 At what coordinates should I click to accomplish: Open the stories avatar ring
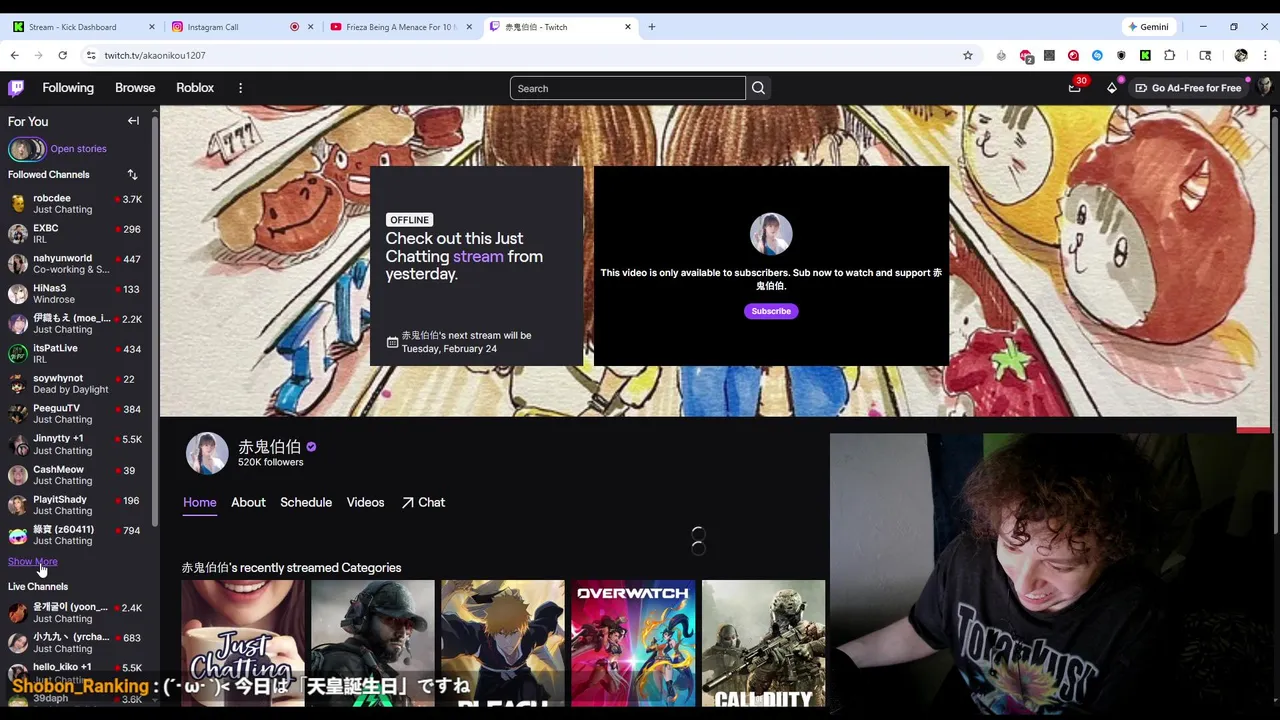point(27,149)
